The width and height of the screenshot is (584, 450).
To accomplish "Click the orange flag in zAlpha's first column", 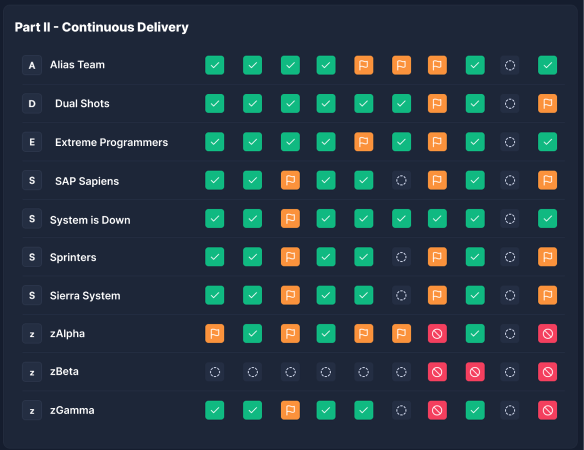I will point(215,333).
